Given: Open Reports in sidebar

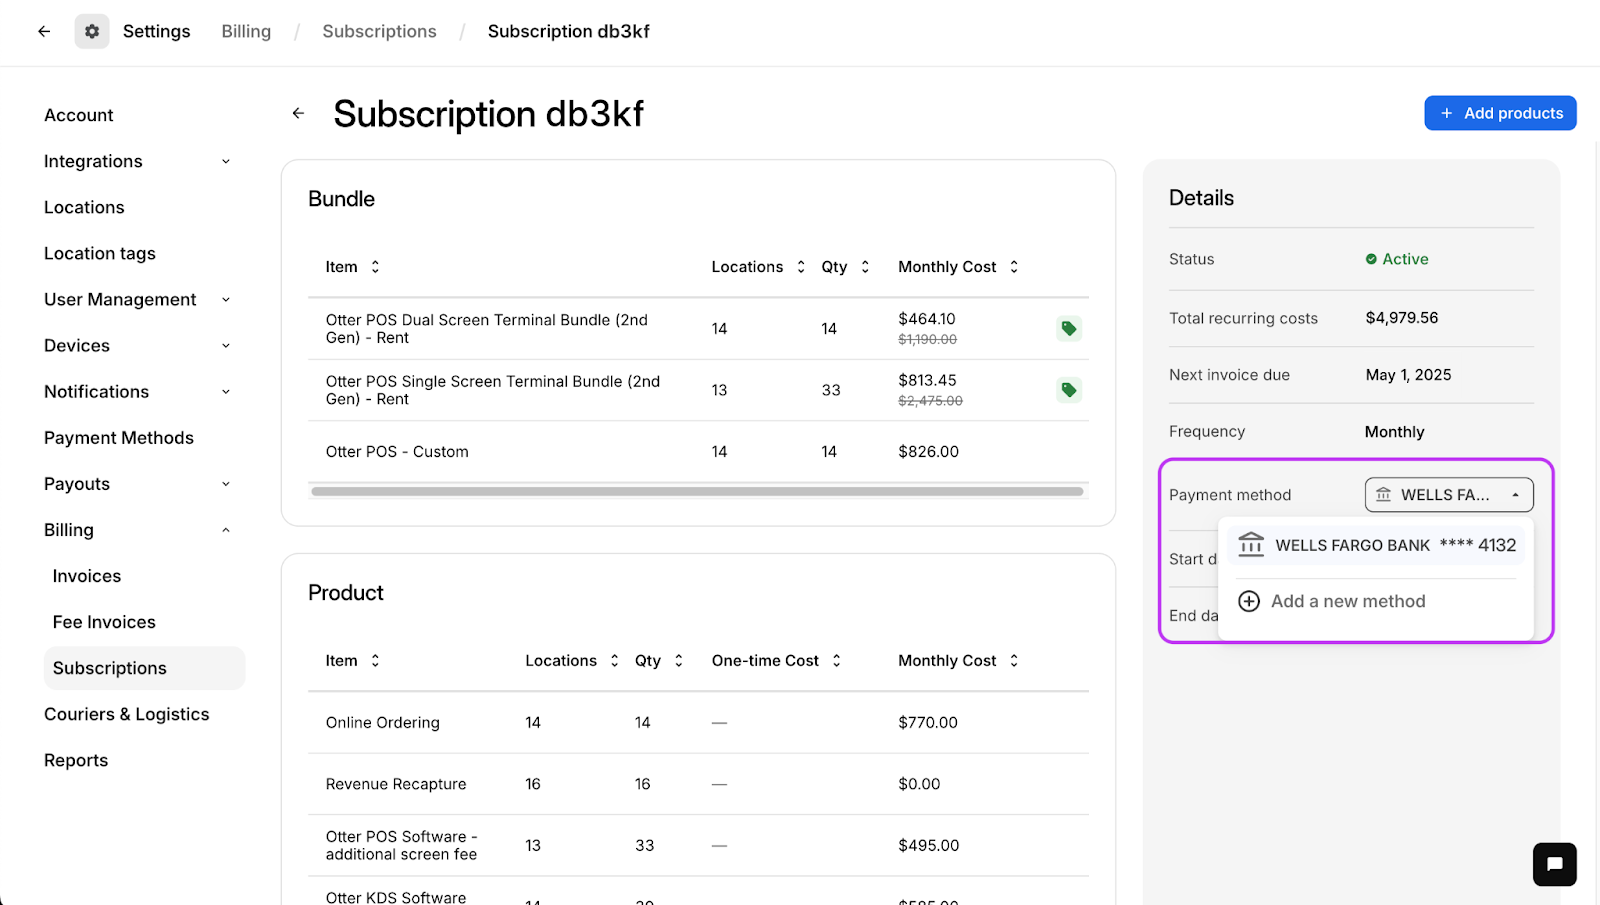Looking at the screenshot, I should 76,760.
